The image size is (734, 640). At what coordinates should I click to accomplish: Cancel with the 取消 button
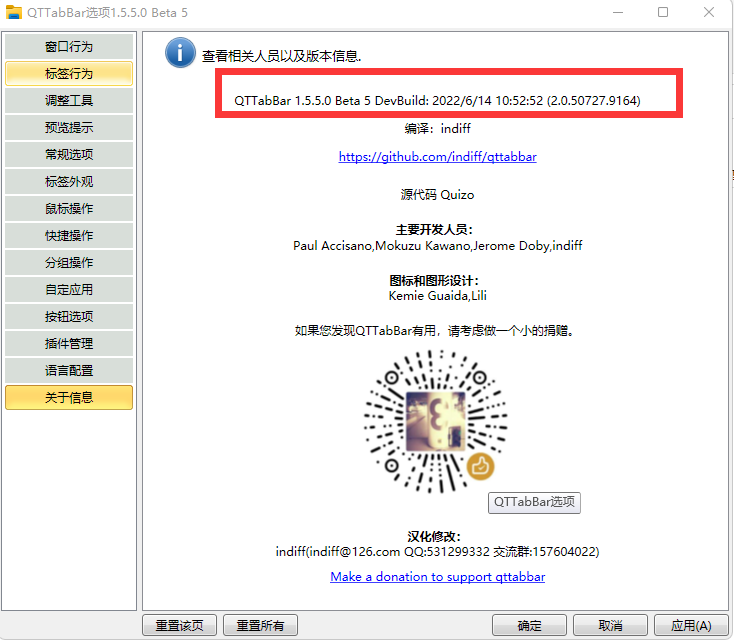pos(610,625)
